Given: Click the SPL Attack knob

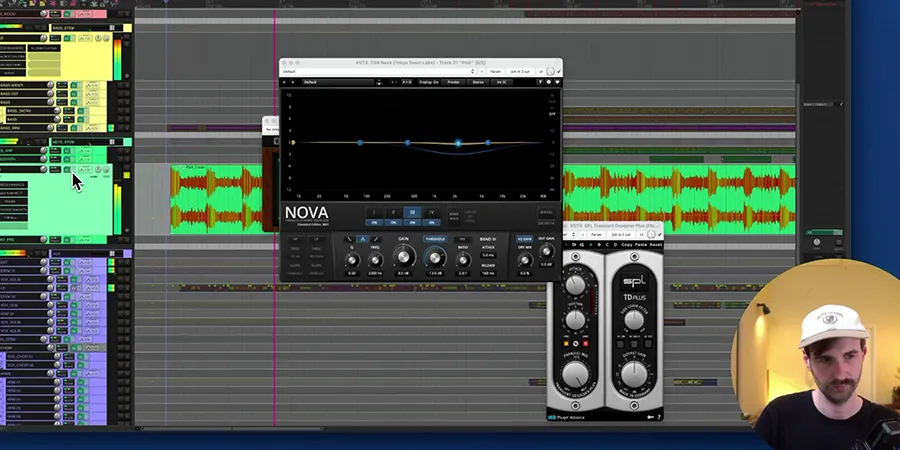Looking at the screenshot, I should coord(575,285).
